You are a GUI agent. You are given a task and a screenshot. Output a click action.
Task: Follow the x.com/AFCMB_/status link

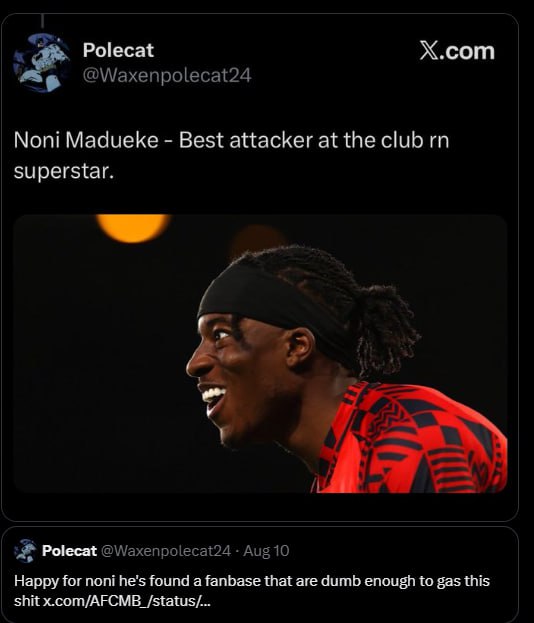127,601
